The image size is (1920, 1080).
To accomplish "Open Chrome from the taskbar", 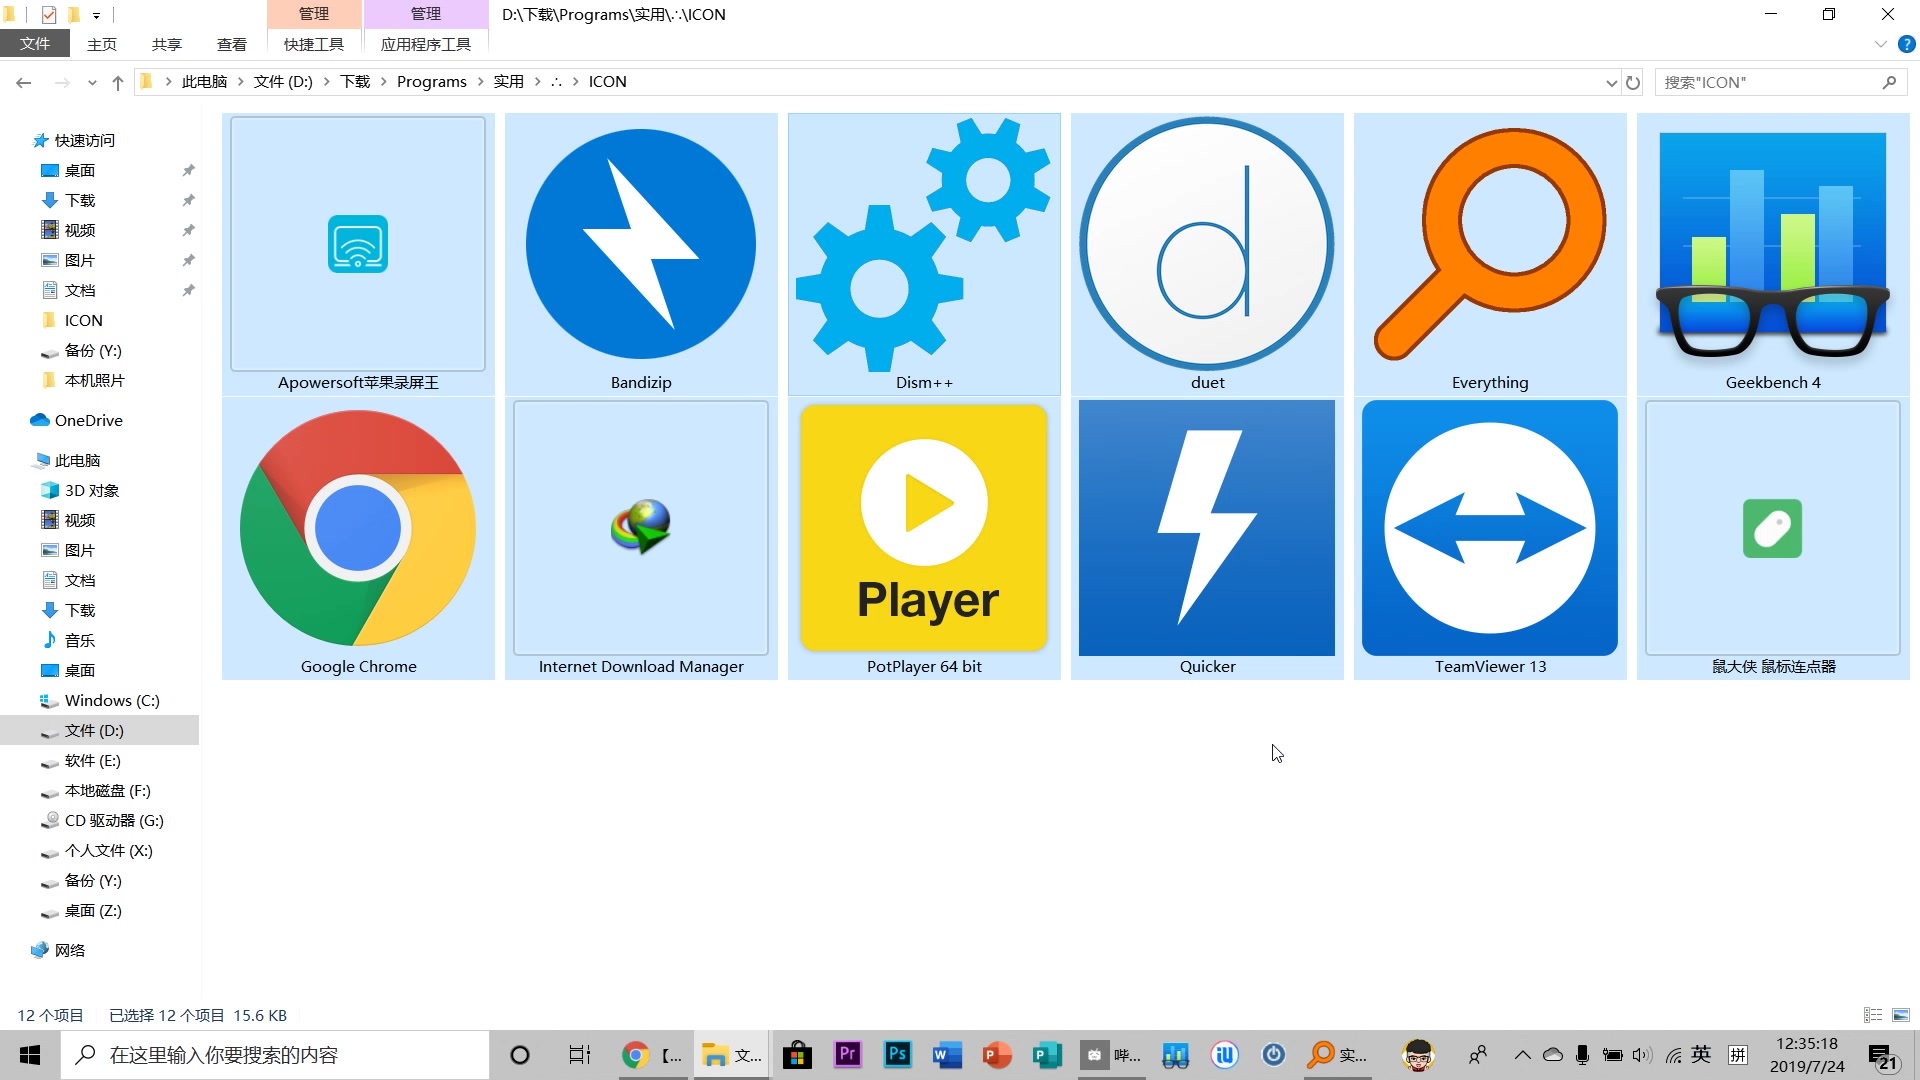I will (x=651, y=1055).
